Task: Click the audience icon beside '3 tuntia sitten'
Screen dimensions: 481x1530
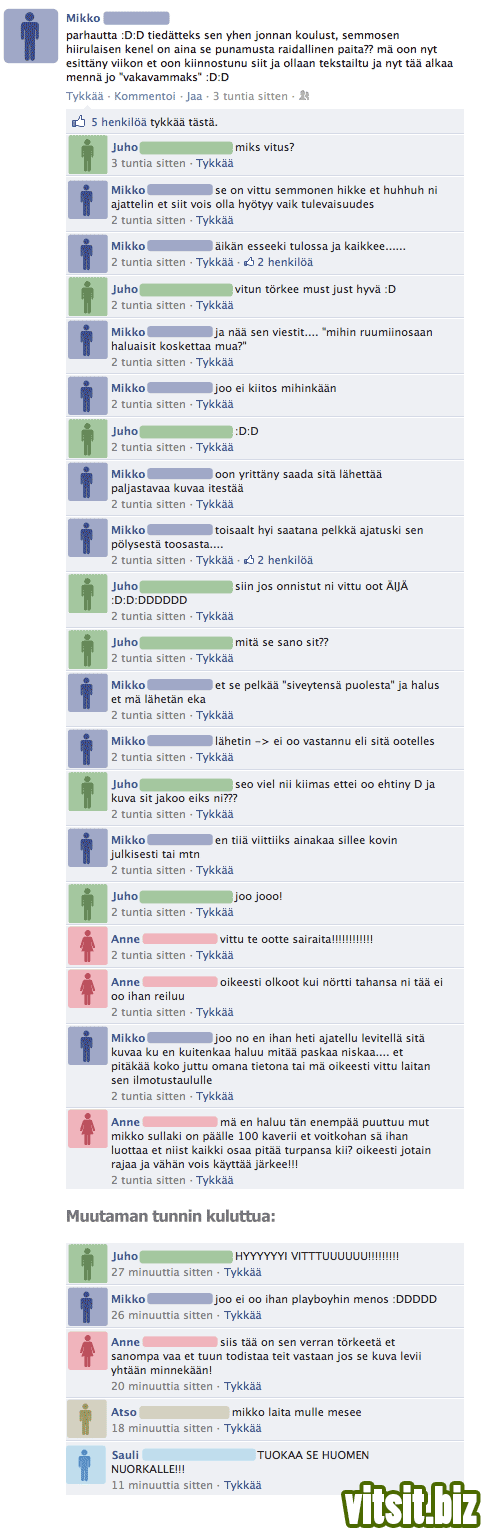Action: (304, 96)
